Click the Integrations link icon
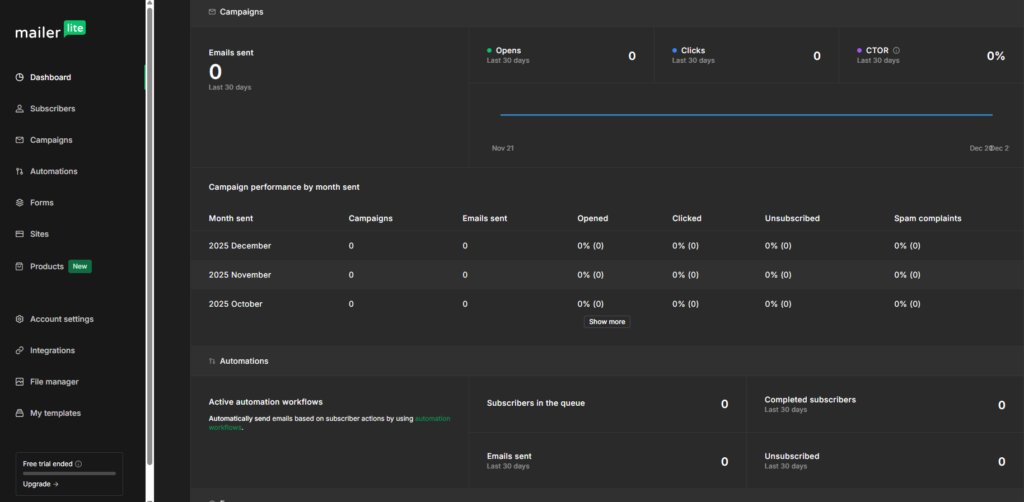 [20, 350]
